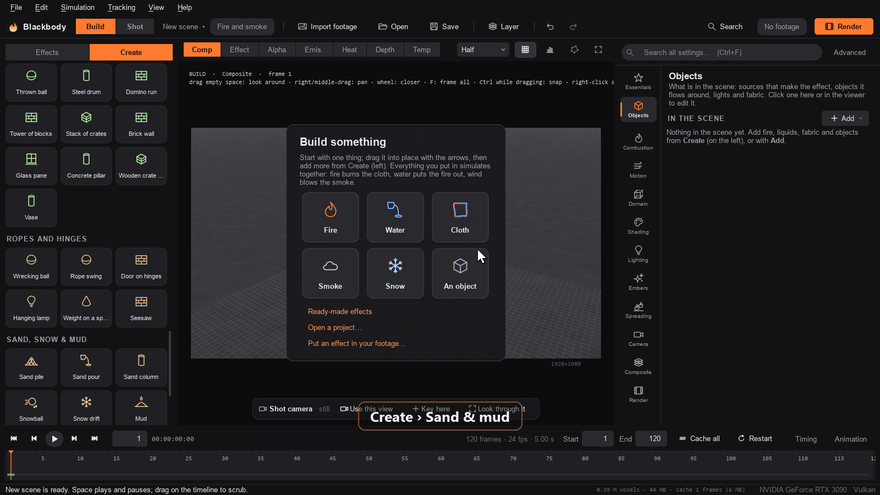The height and width of the screenshot is (495, 880).
Task: Edit the End frame field
Action: point(651,439)
